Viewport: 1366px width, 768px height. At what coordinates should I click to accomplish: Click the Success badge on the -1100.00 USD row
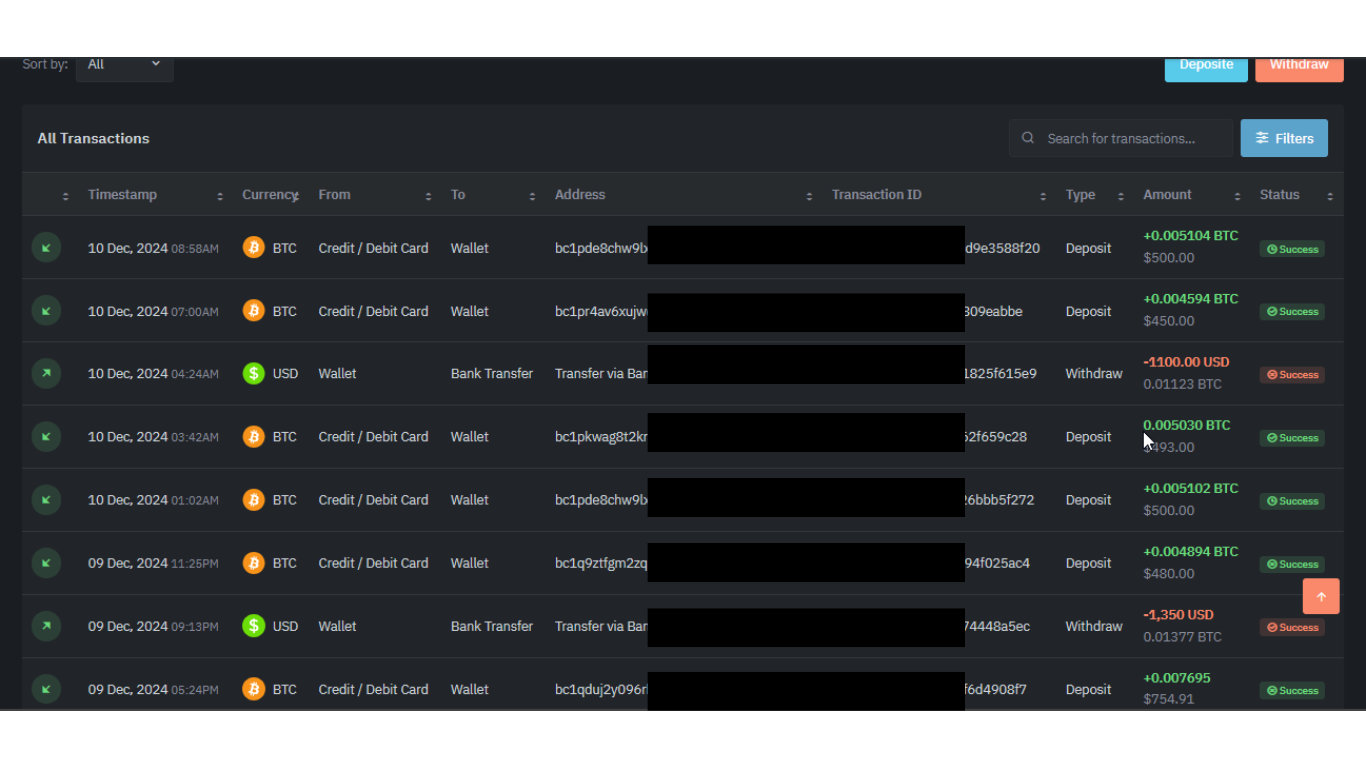point(1292,375)
